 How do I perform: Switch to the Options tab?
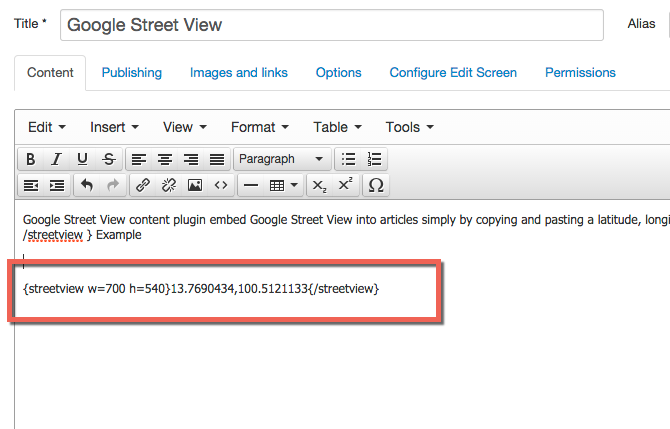[338, 73]
